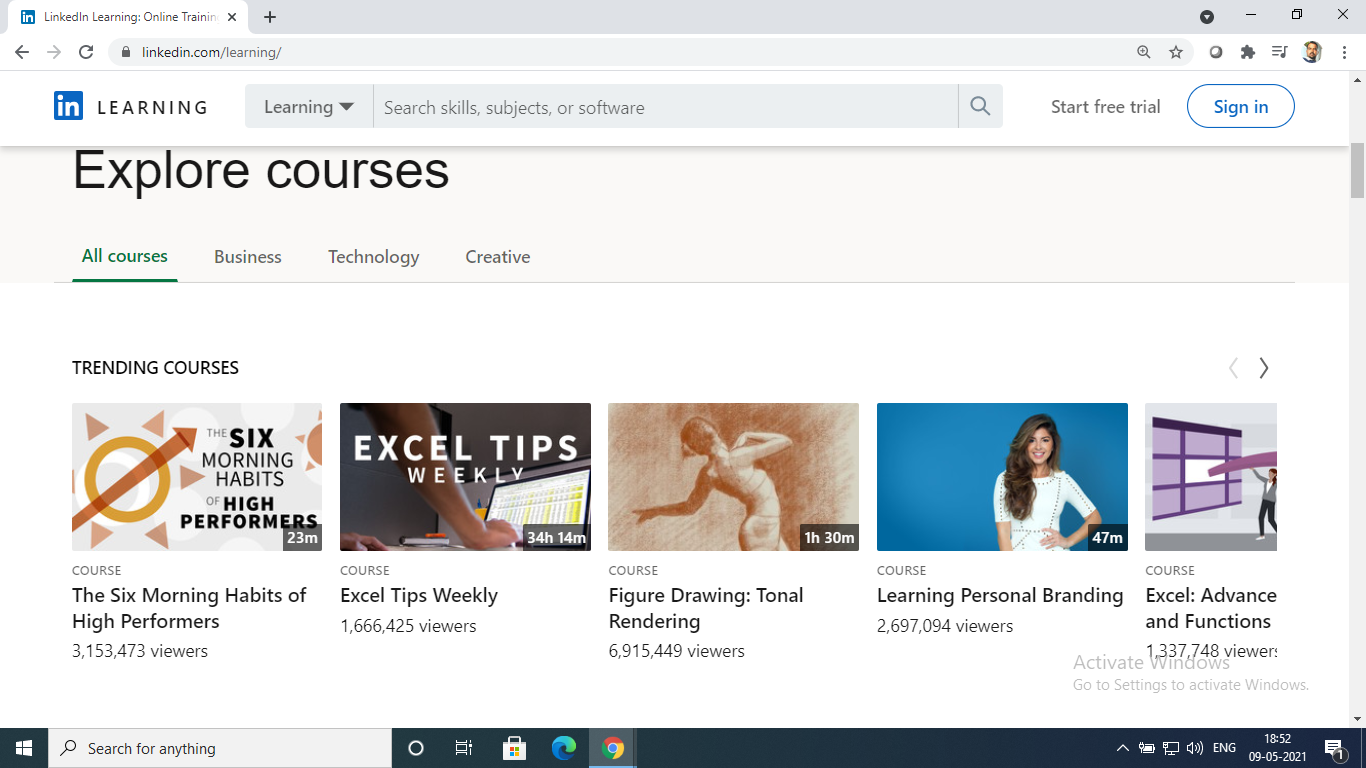Click the browser address bar URL
The height and width of the screenshot is (768, 1366).
tap(211, 52)
